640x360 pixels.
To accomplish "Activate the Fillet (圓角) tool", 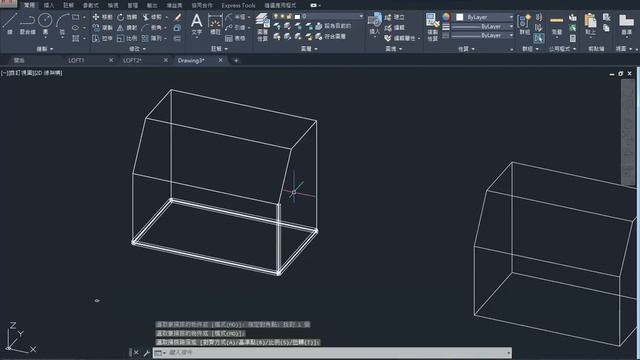I will click(152, 28).
